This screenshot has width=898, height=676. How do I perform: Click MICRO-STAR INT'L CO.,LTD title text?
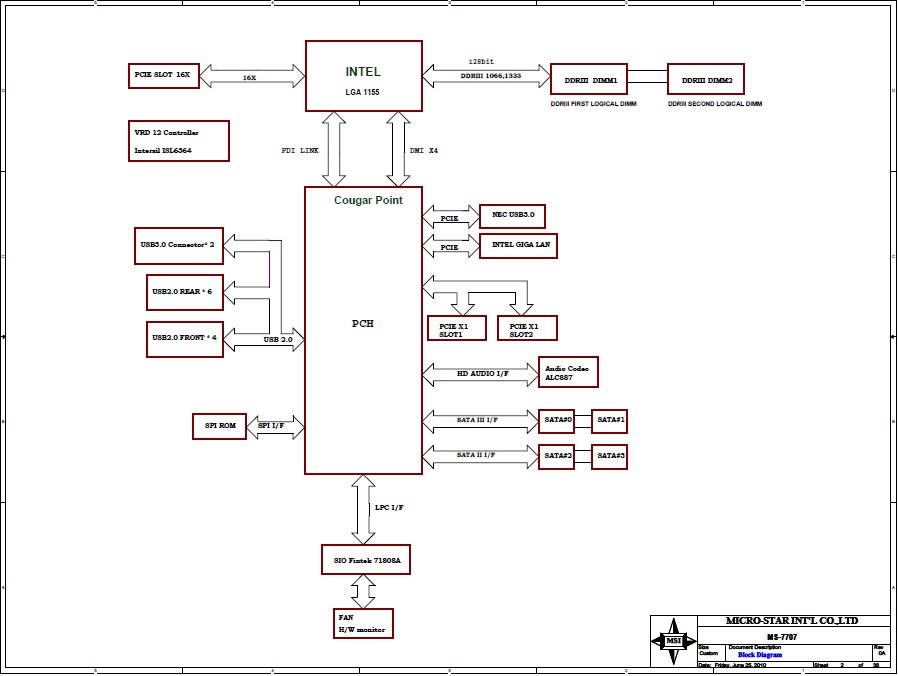(792, 621)
